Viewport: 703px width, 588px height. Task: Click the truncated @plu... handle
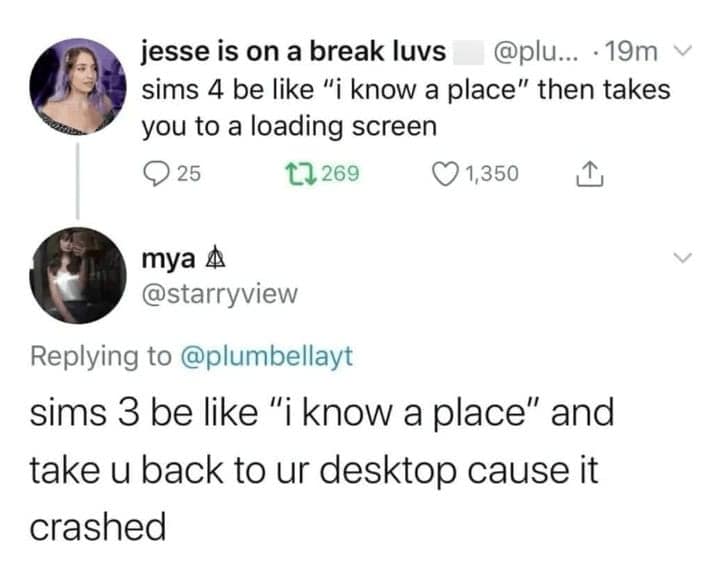pos(536,52)
